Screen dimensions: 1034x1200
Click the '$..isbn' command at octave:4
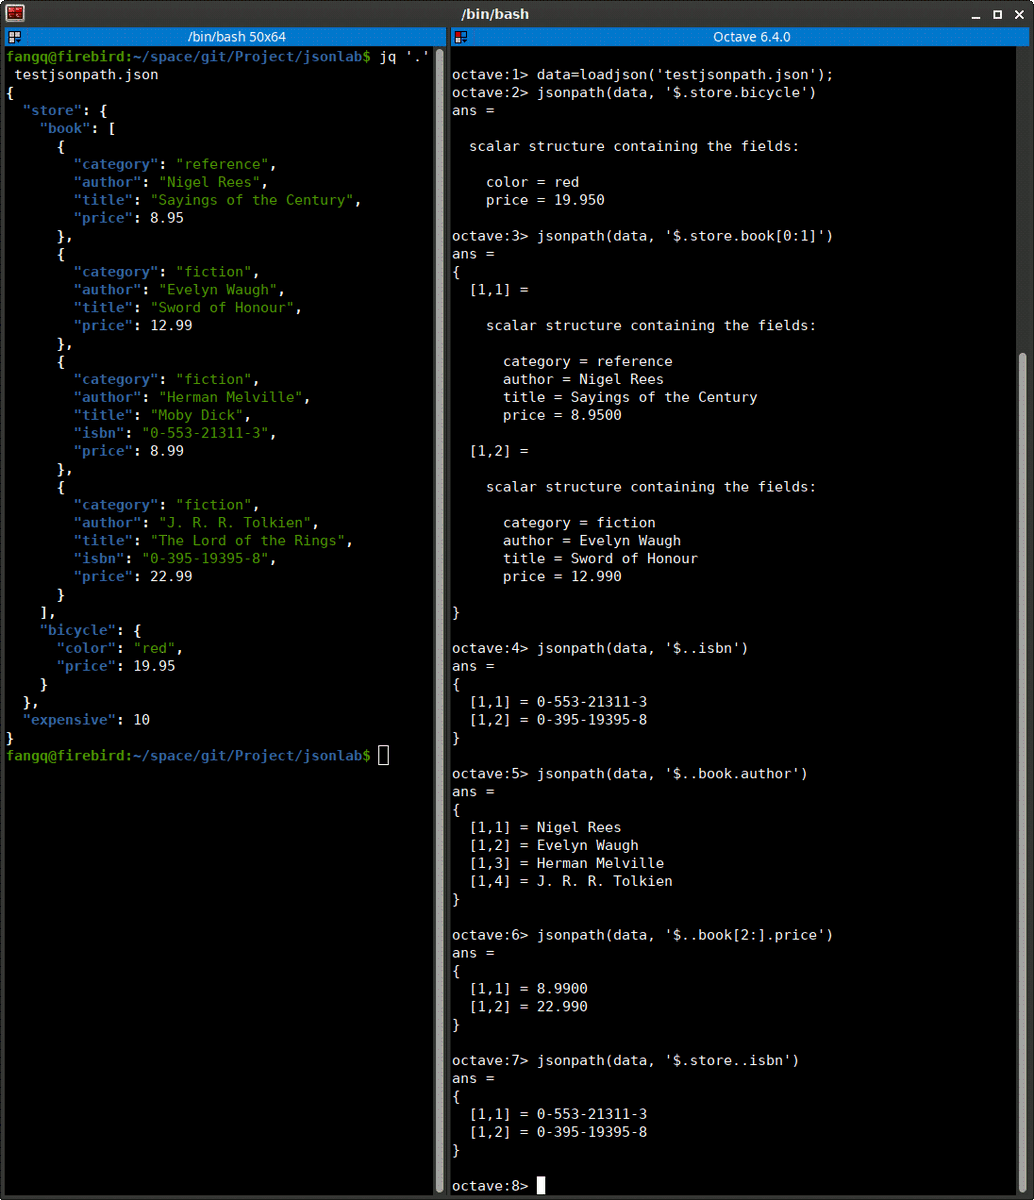coord(643,649)
